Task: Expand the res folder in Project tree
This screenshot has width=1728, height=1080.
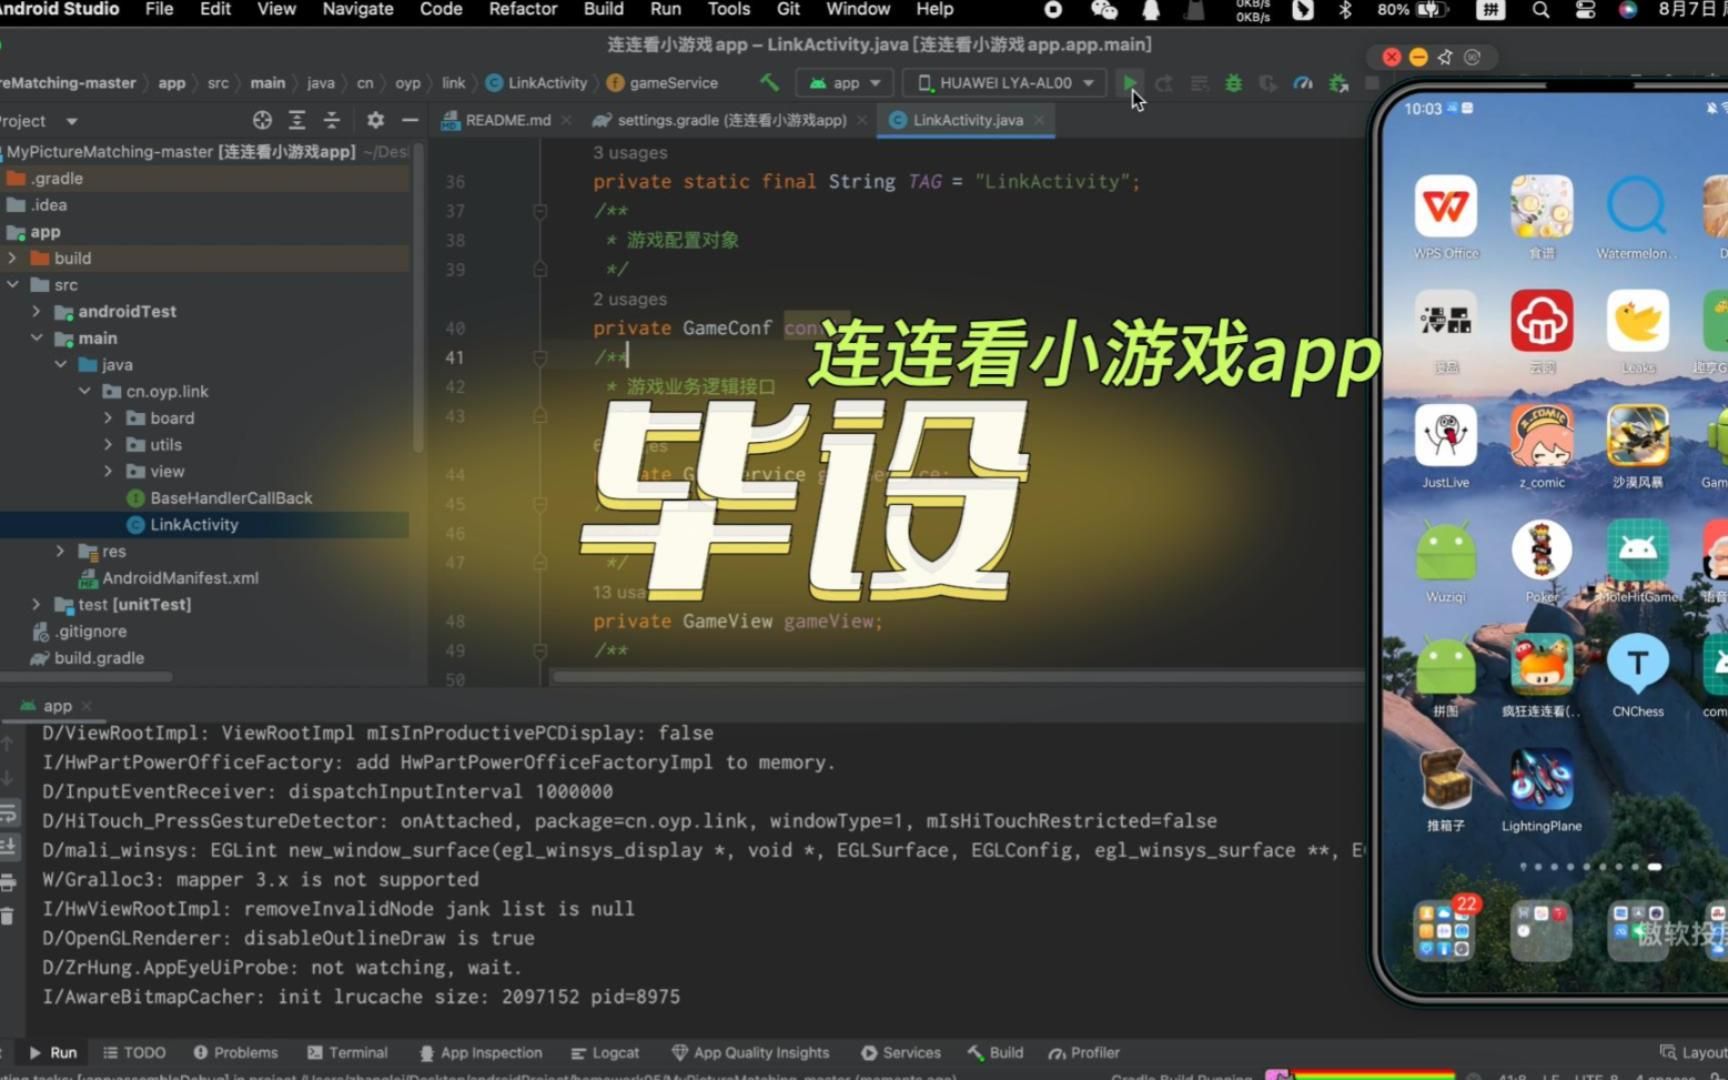Action: (x=59, y=551)
